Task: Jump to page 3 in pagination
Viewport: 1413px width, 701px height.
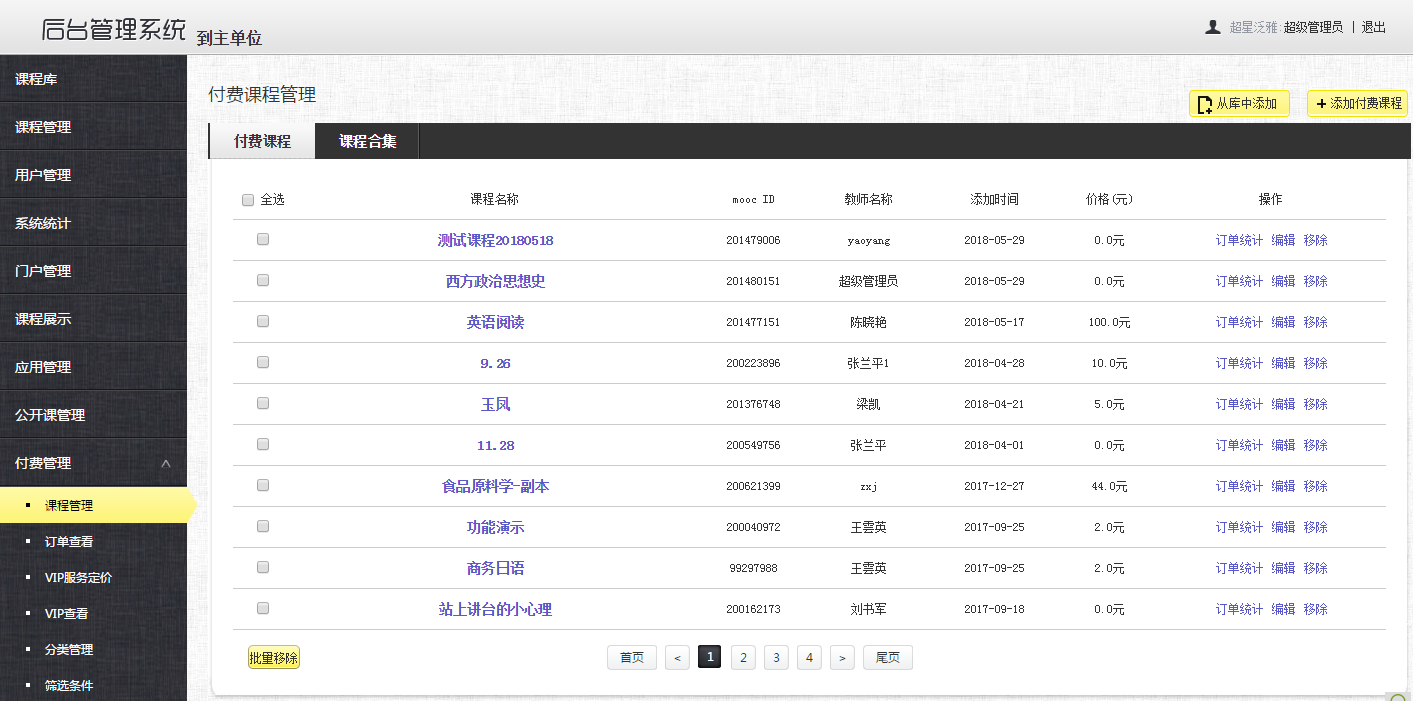Action: pos(776,657)
